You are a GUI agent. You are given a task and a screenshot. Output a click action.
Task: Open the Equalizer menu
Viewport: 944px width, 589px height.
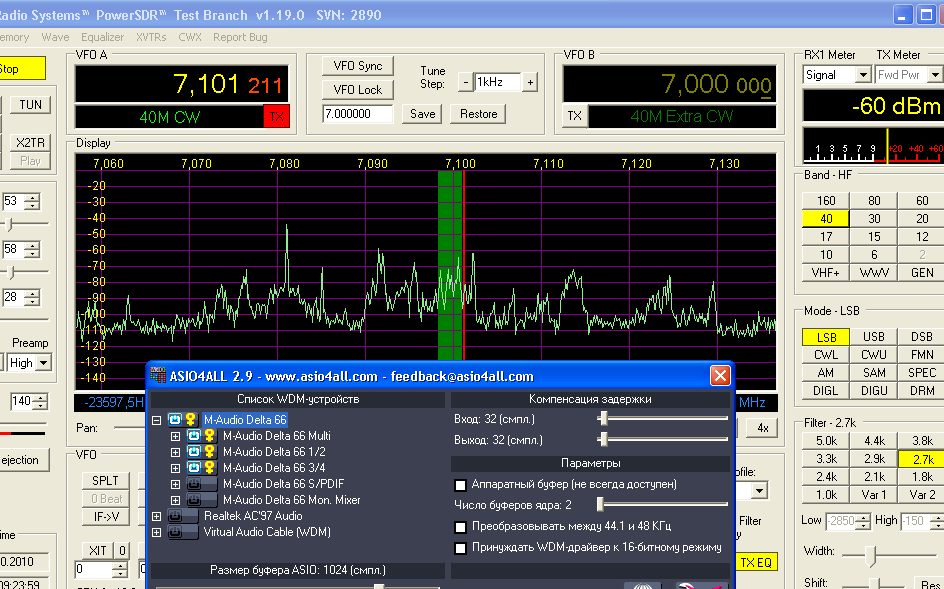[102, 37]
